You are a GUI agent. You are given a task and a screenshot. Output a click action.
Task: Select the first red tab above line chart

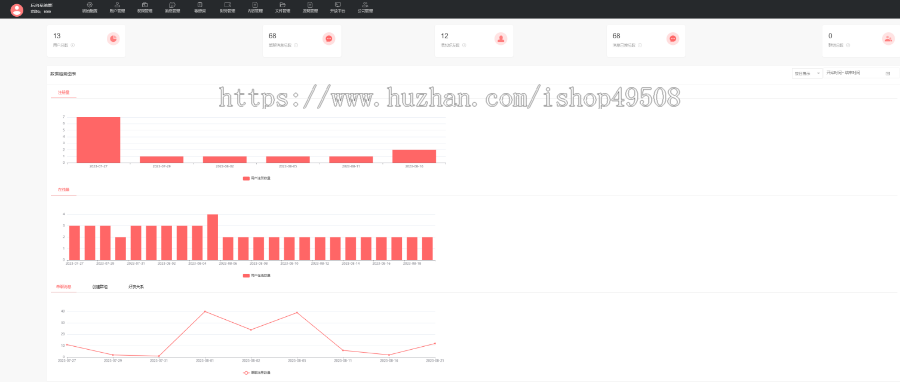pyautogui.click(x=63, y=286)
